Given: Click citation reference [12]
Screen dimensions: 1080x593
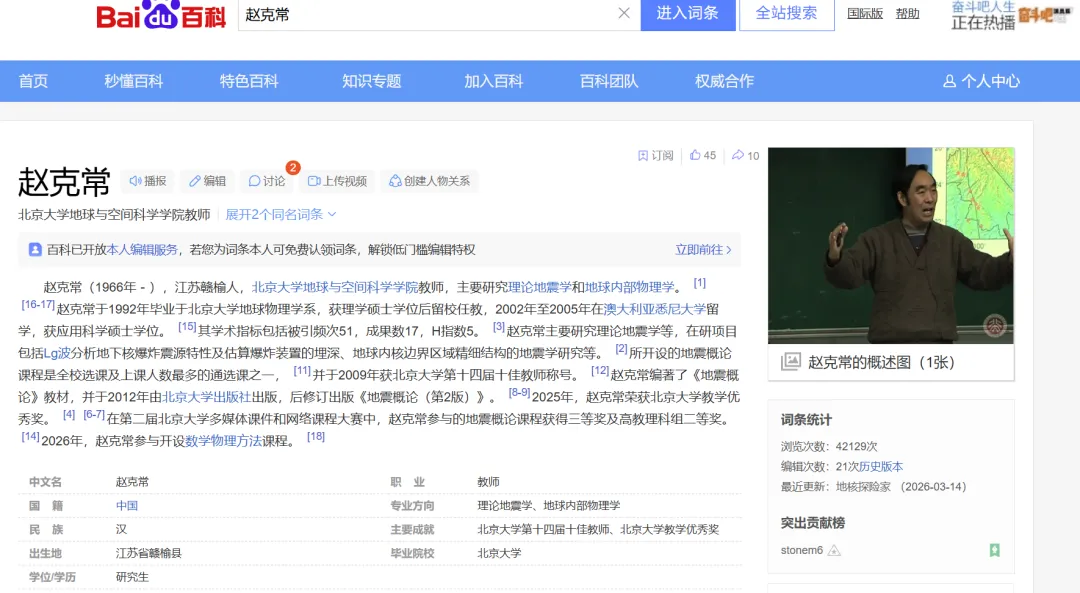Looking at the screenshot, I should pos(600,371).
